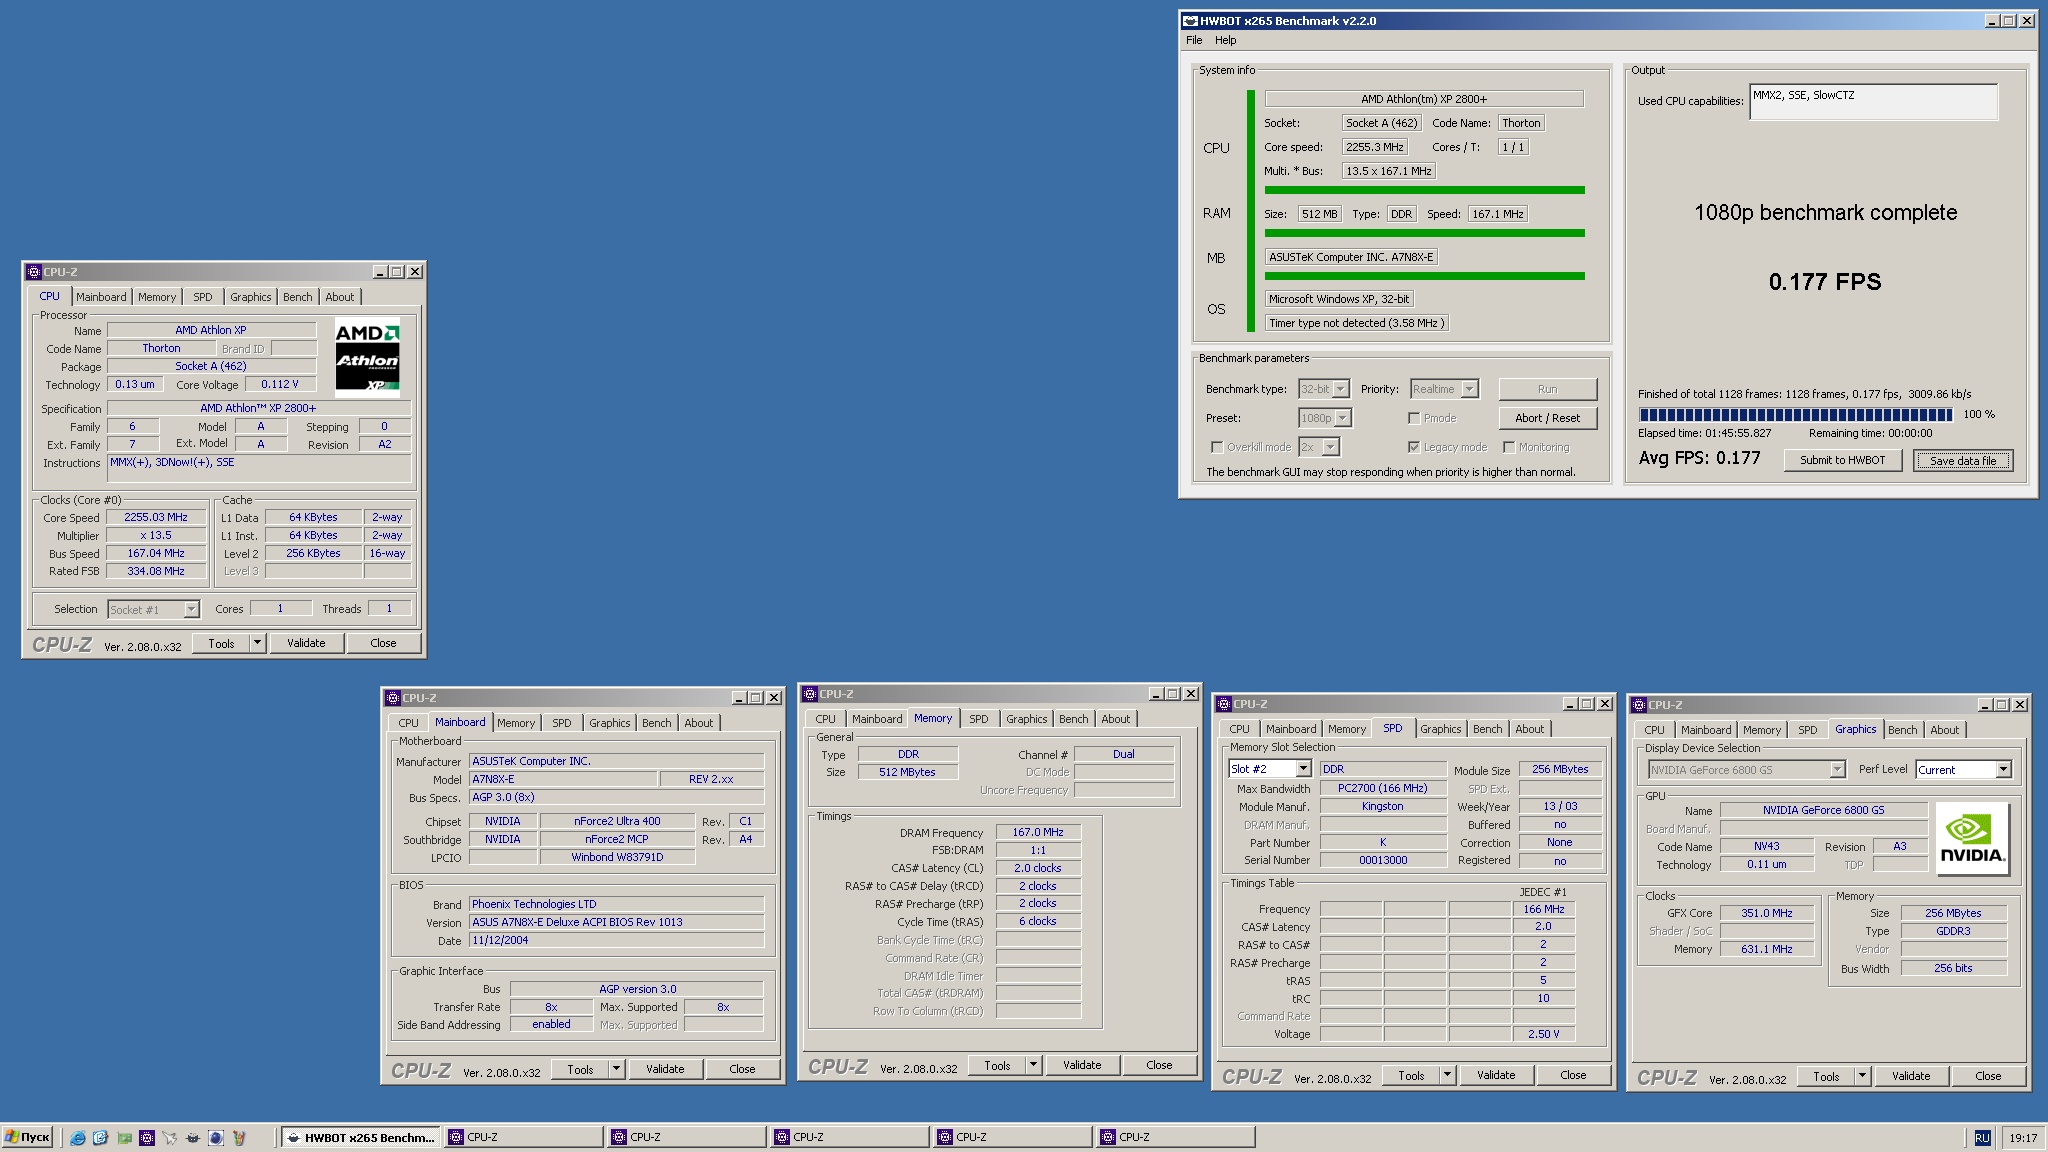Open the green graphics card quick launch icon
The image size is (2048, 1152).
pos(124,1138)
